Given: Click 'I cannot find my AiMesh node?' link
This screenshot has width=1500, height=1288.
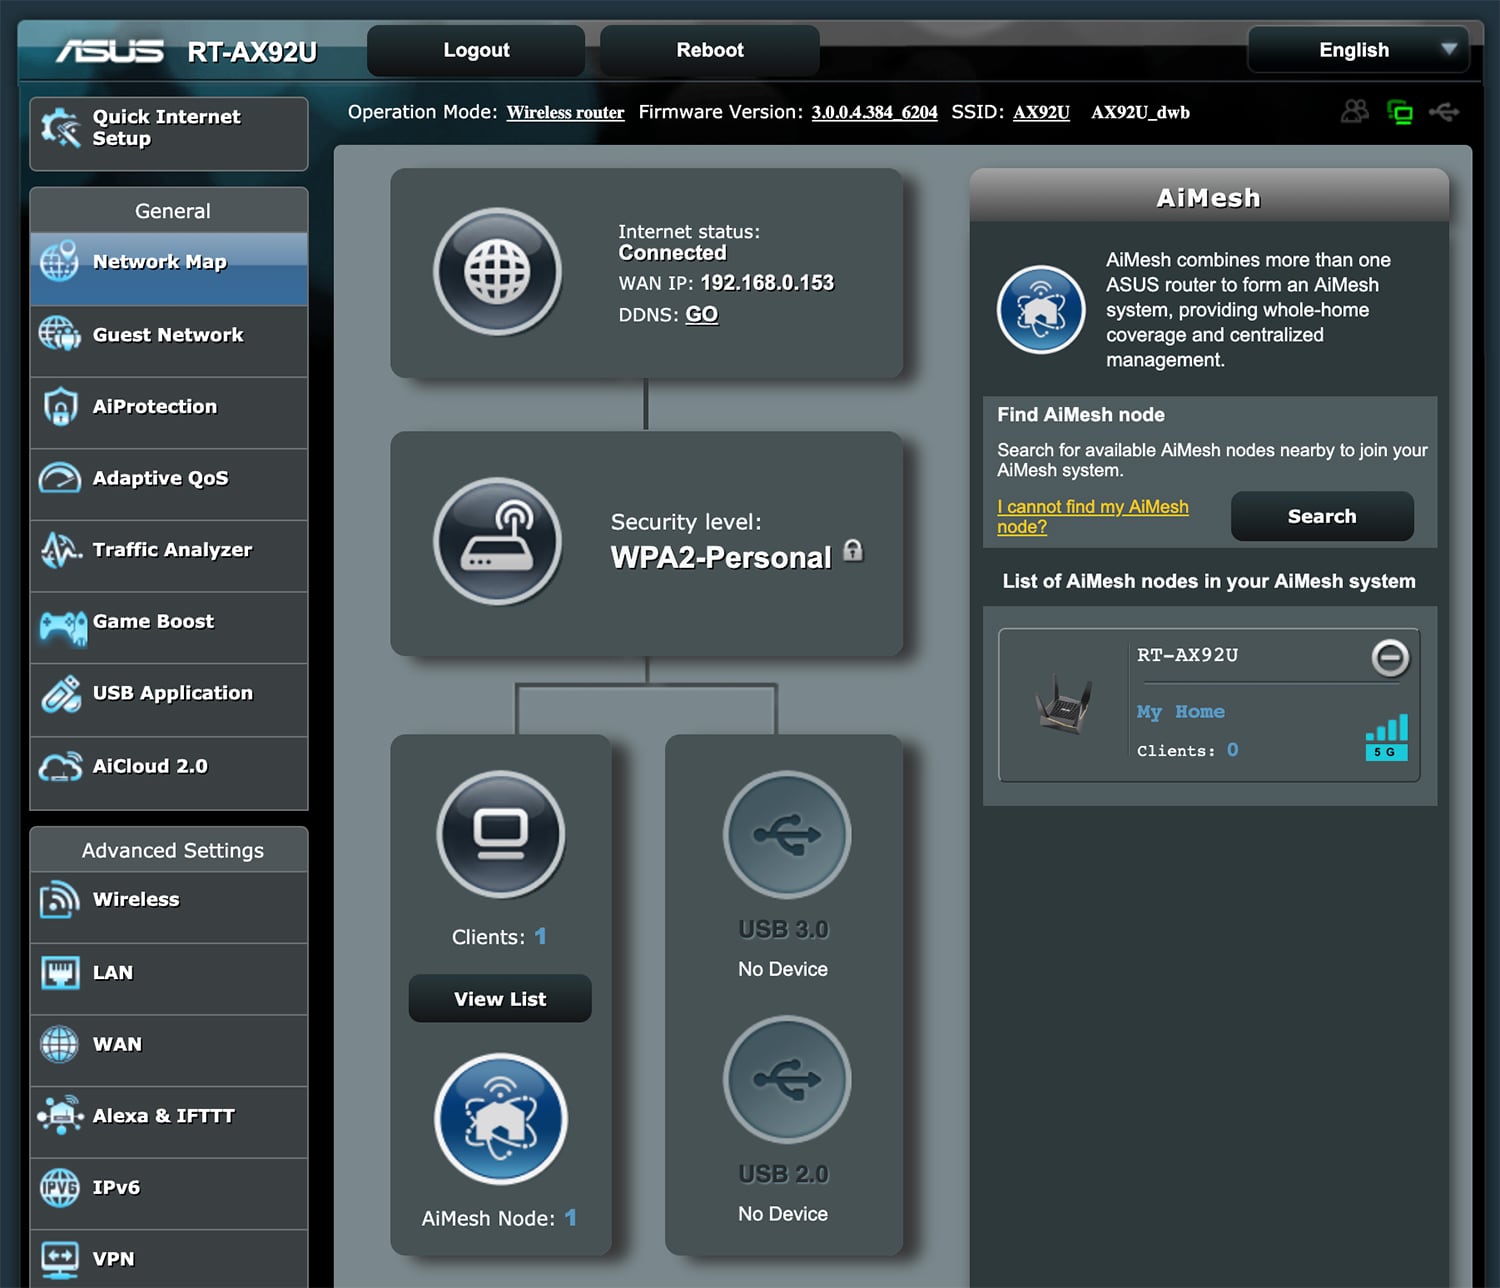Looking at the screenshot, I should pyautogui.click(x=1093, y=516).
